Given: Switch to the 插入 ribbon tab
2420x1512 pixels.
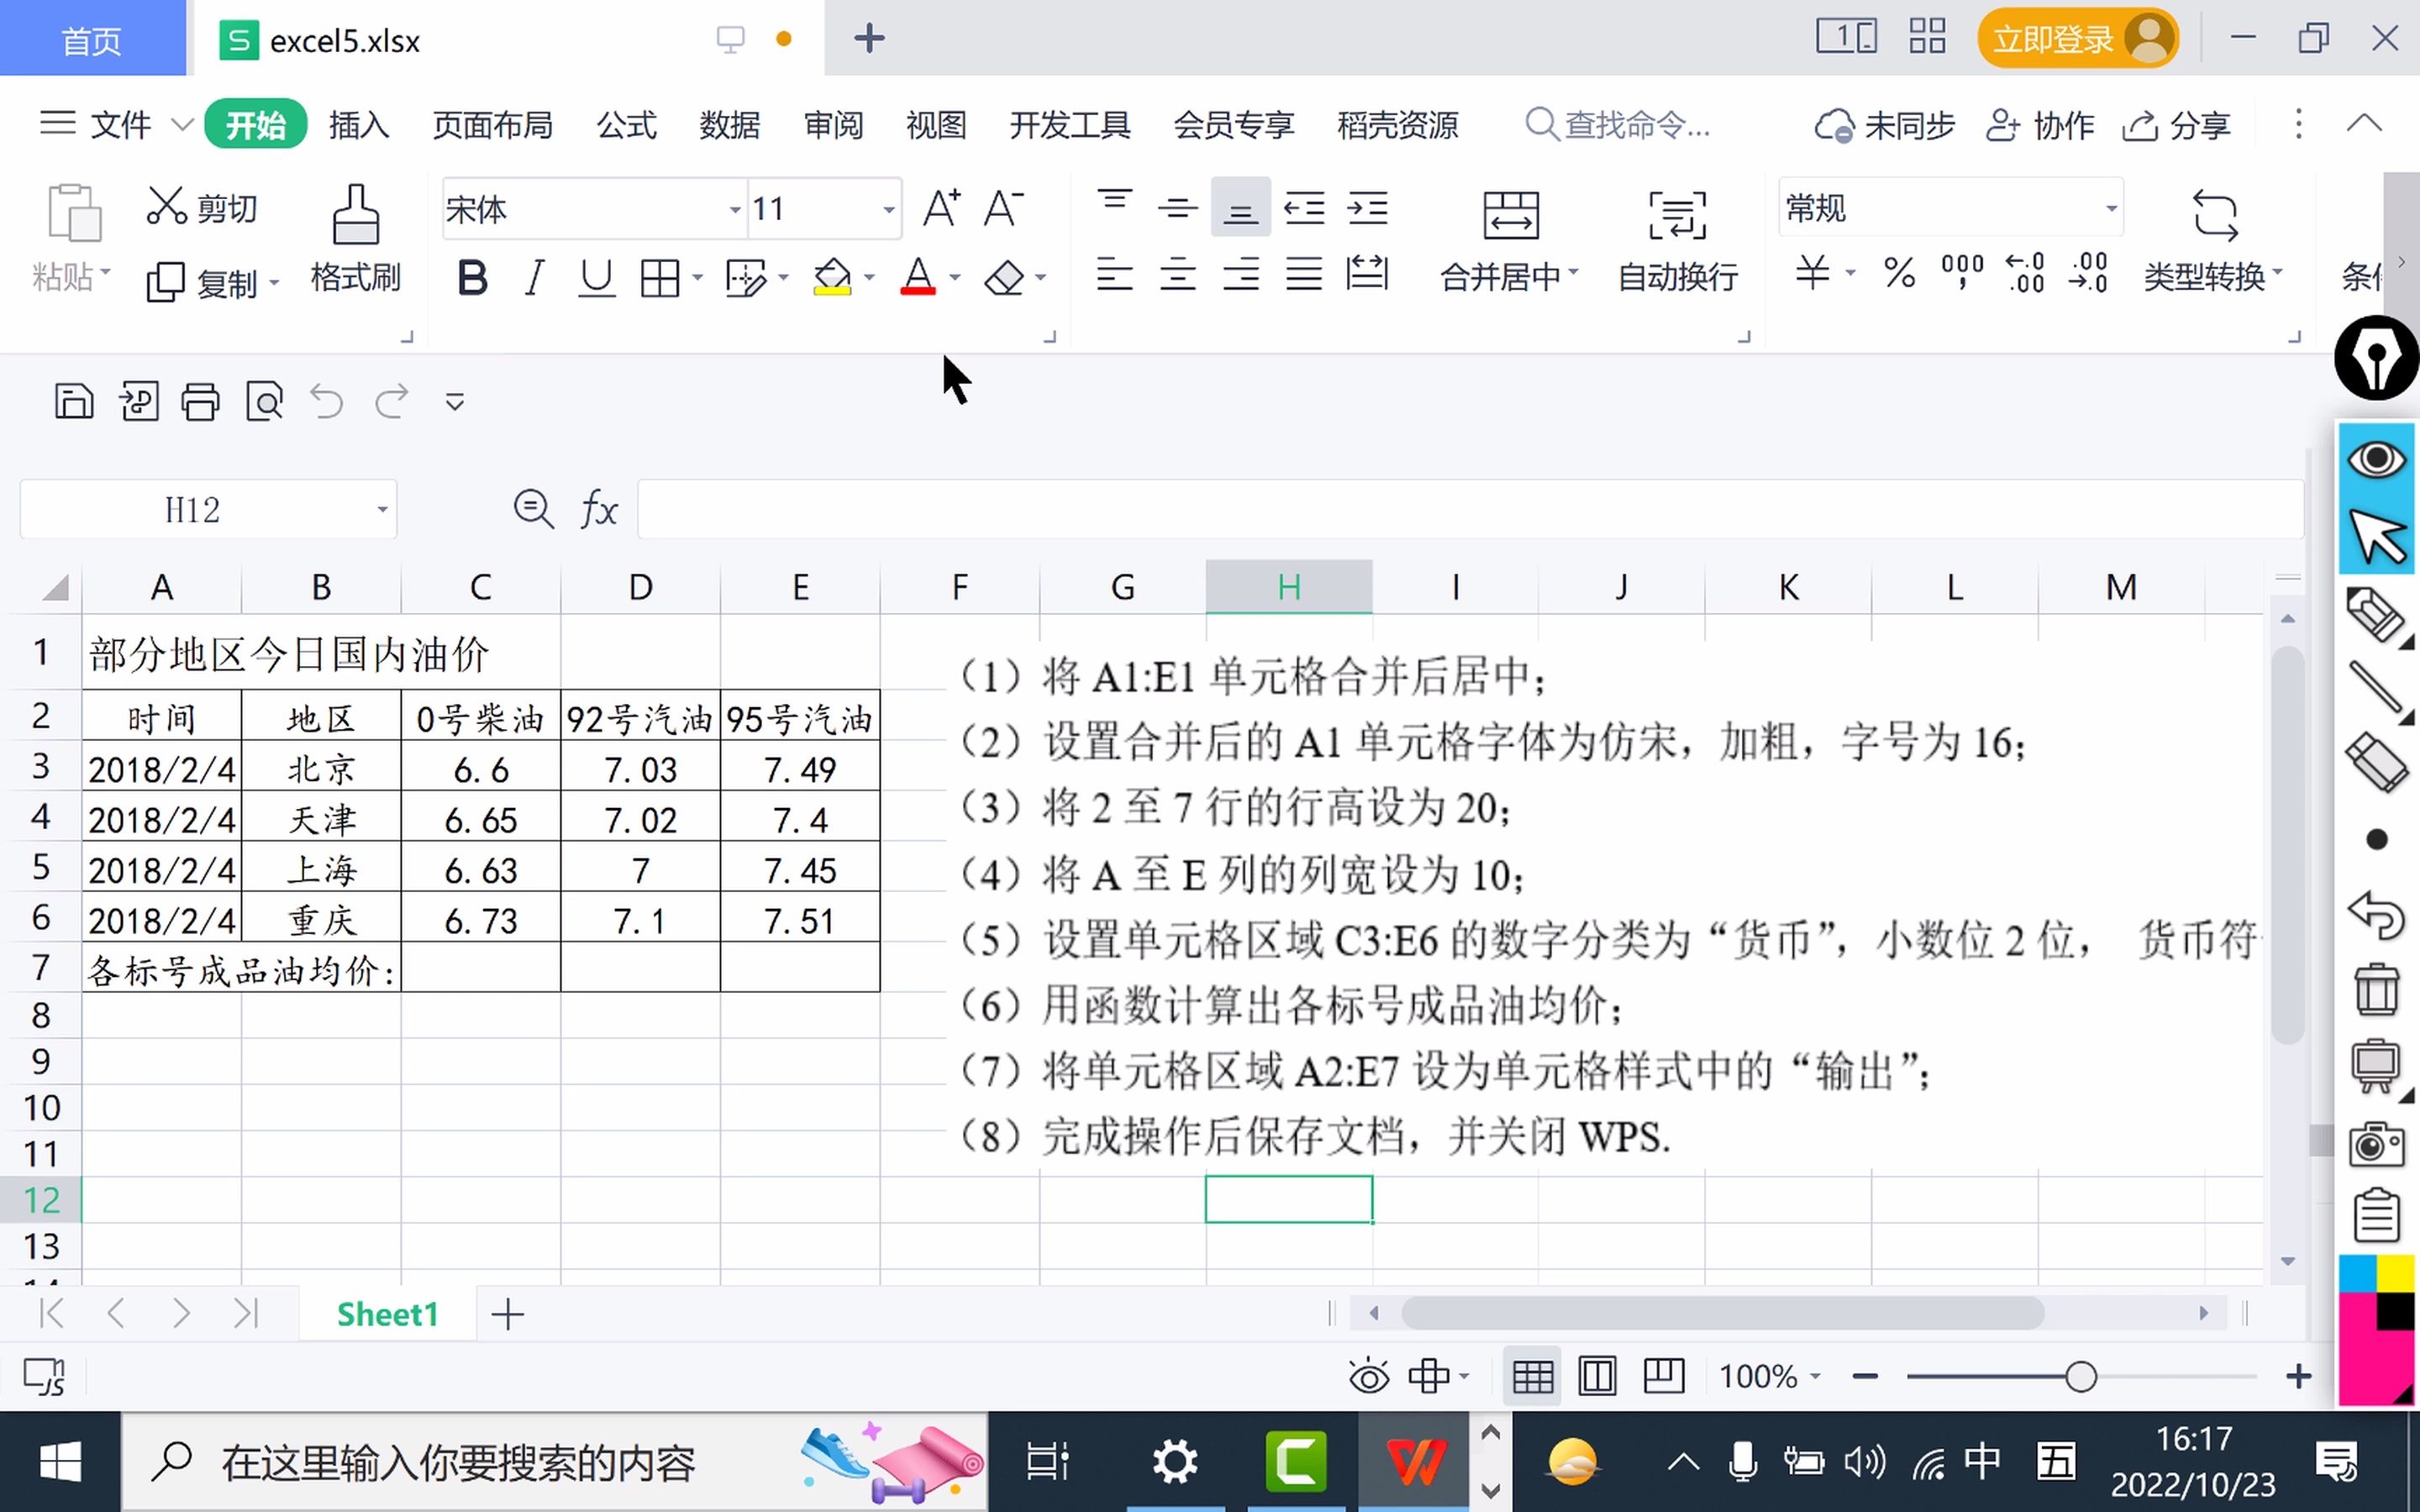Looking at the screenshot, I should point(358,125).
